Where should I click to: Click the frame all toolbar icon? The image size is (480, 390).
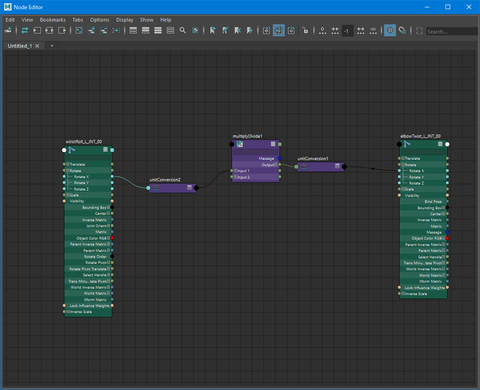79,31
